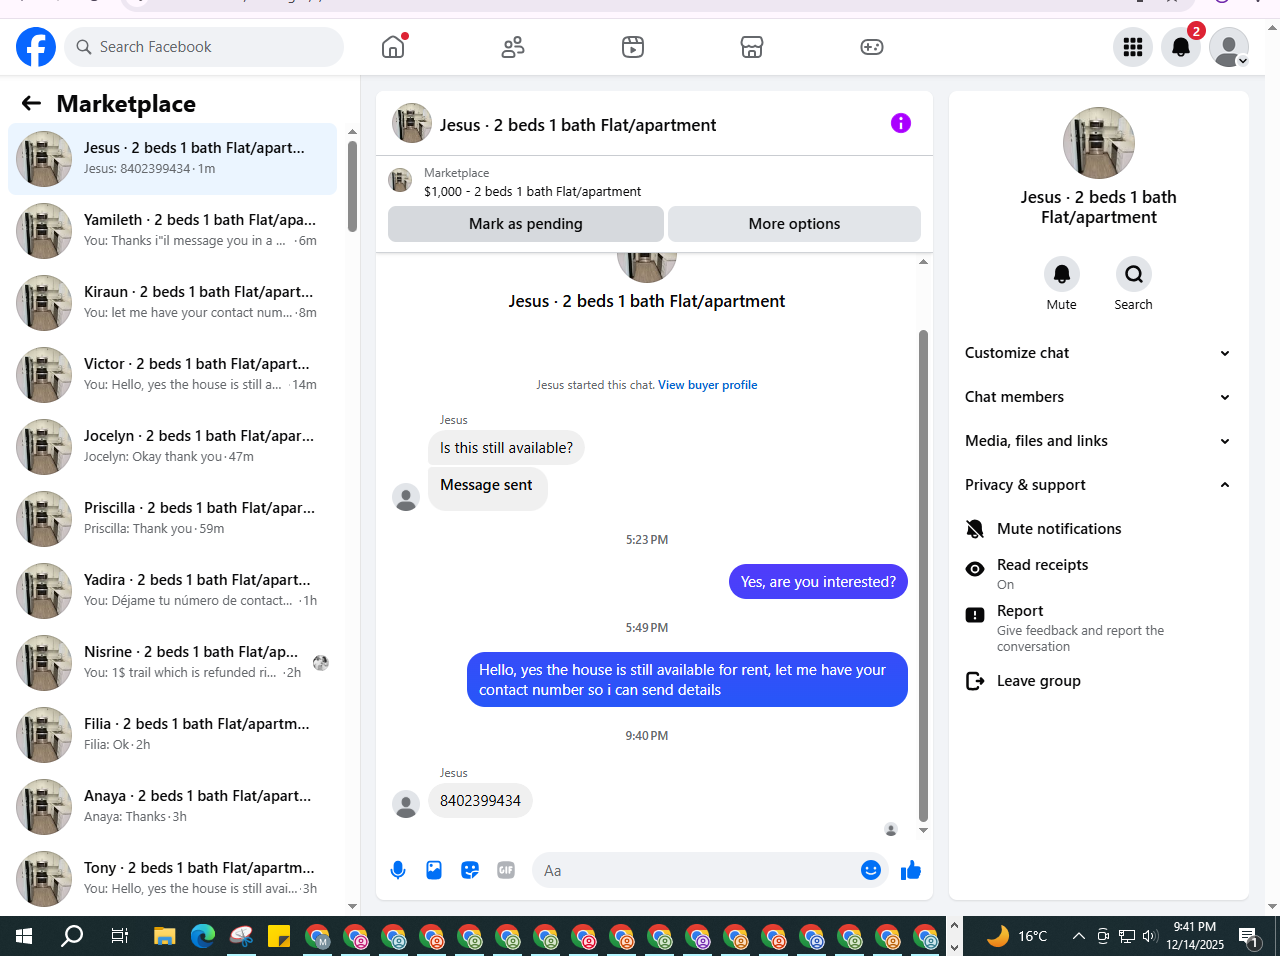Image resolution: width=1280 pixels, height=956 pixels.
Task: Show hidden system tray icons chevron
Action: pyautogui.click(x=1078, y=936)
